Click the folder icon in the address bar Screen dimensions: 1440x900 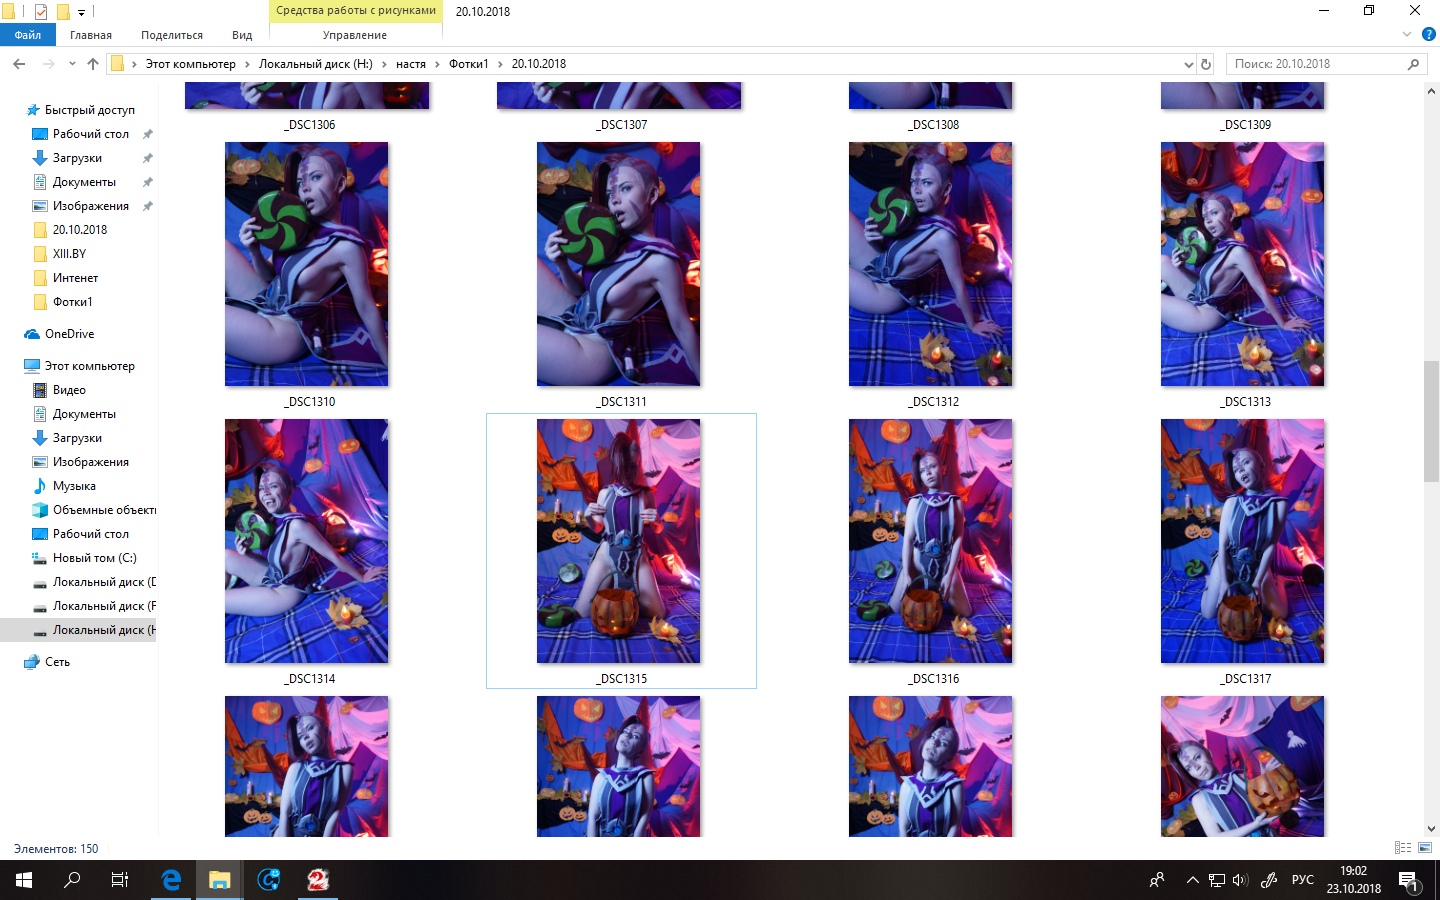click(117, 64)
